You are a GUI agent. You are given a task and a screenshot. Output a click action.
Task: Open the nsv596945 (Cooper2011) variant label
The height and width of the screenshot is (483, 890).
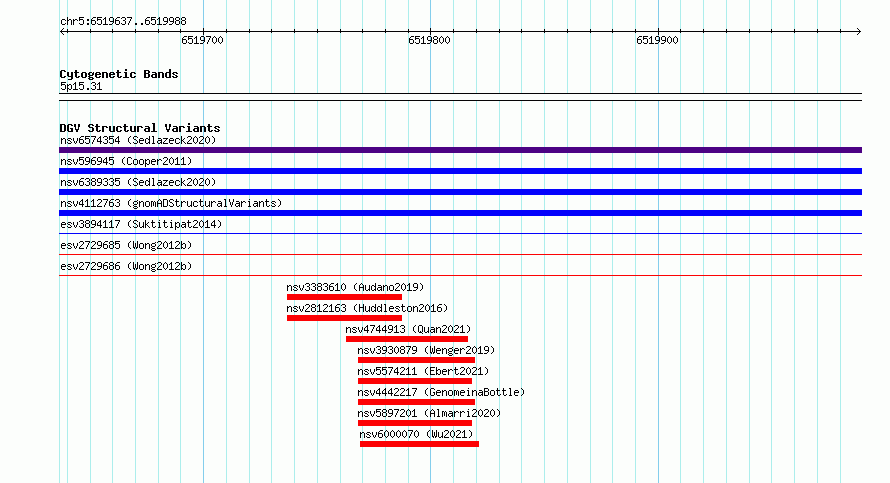coord(126,161)
